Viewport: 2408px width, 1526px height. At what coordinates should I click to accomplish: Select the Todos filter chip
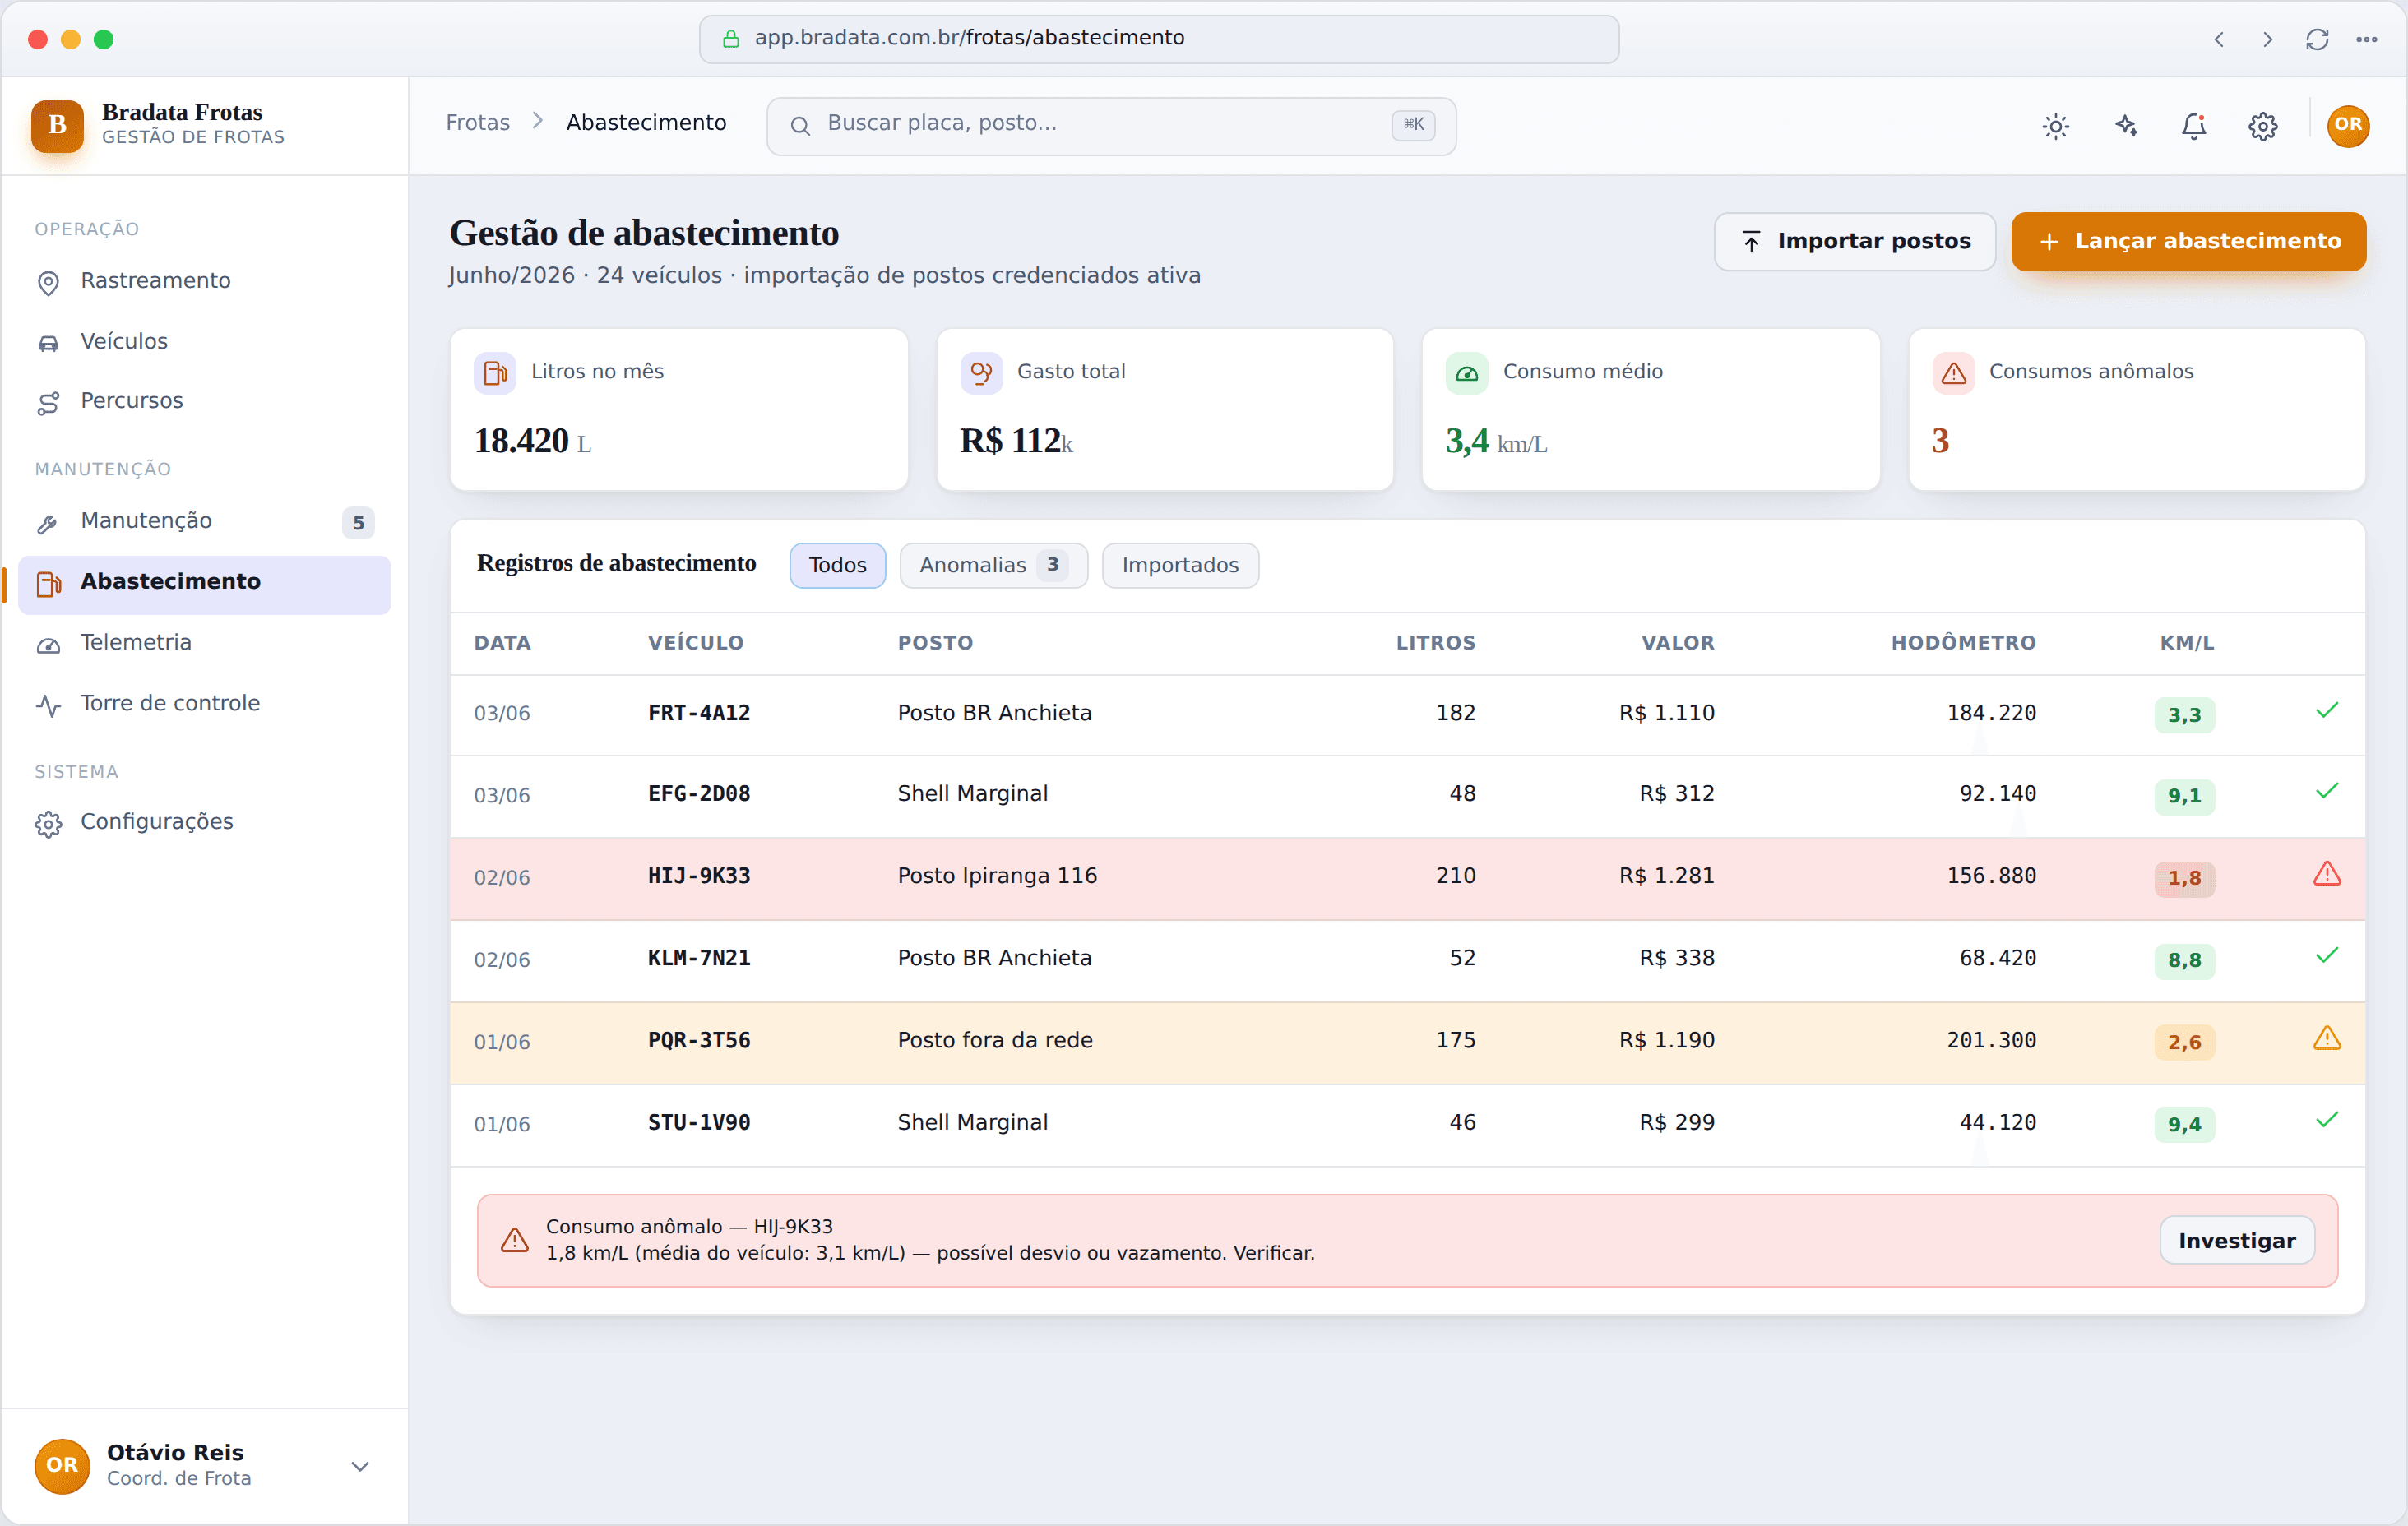pyautogui.click(x=837, y=566)
